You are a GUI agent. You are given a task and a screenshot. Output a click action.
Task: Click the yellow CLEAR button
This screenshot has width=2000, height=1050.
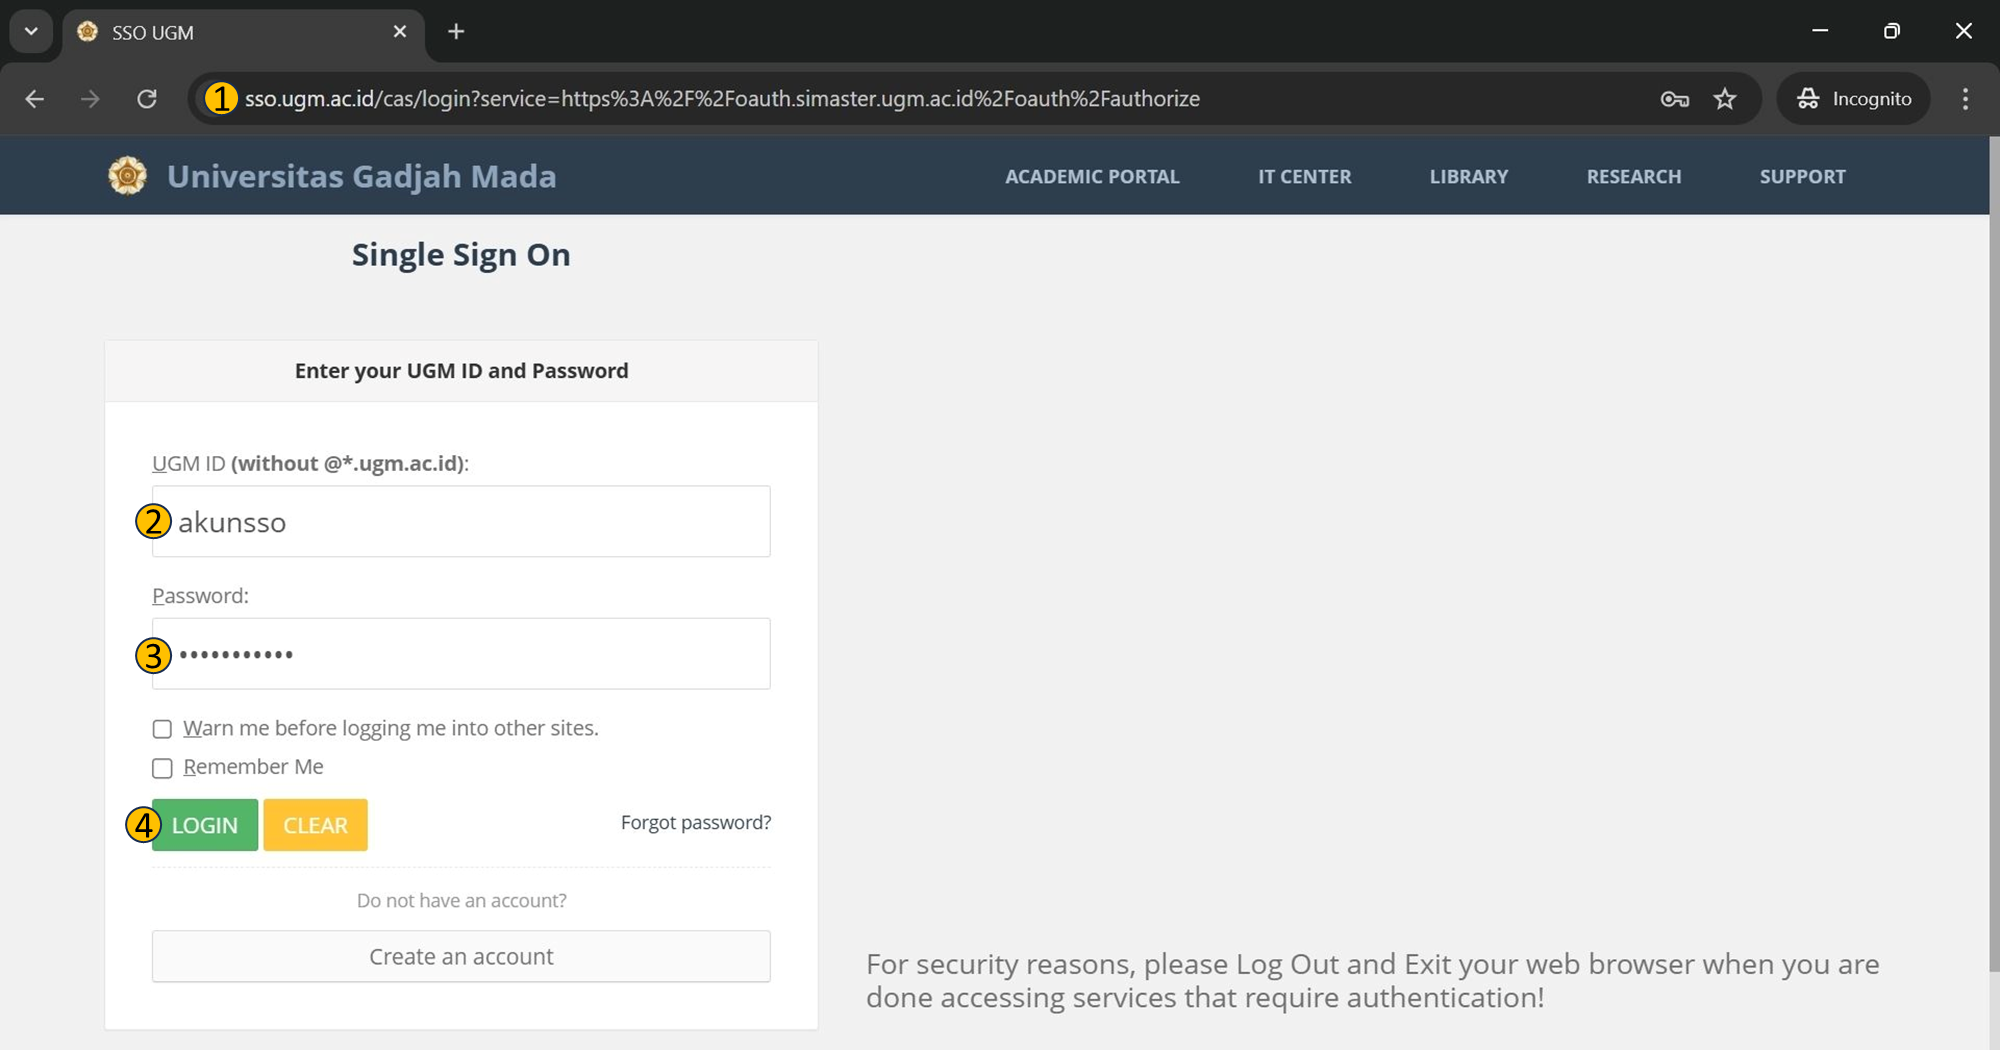[x=315, y=825]
